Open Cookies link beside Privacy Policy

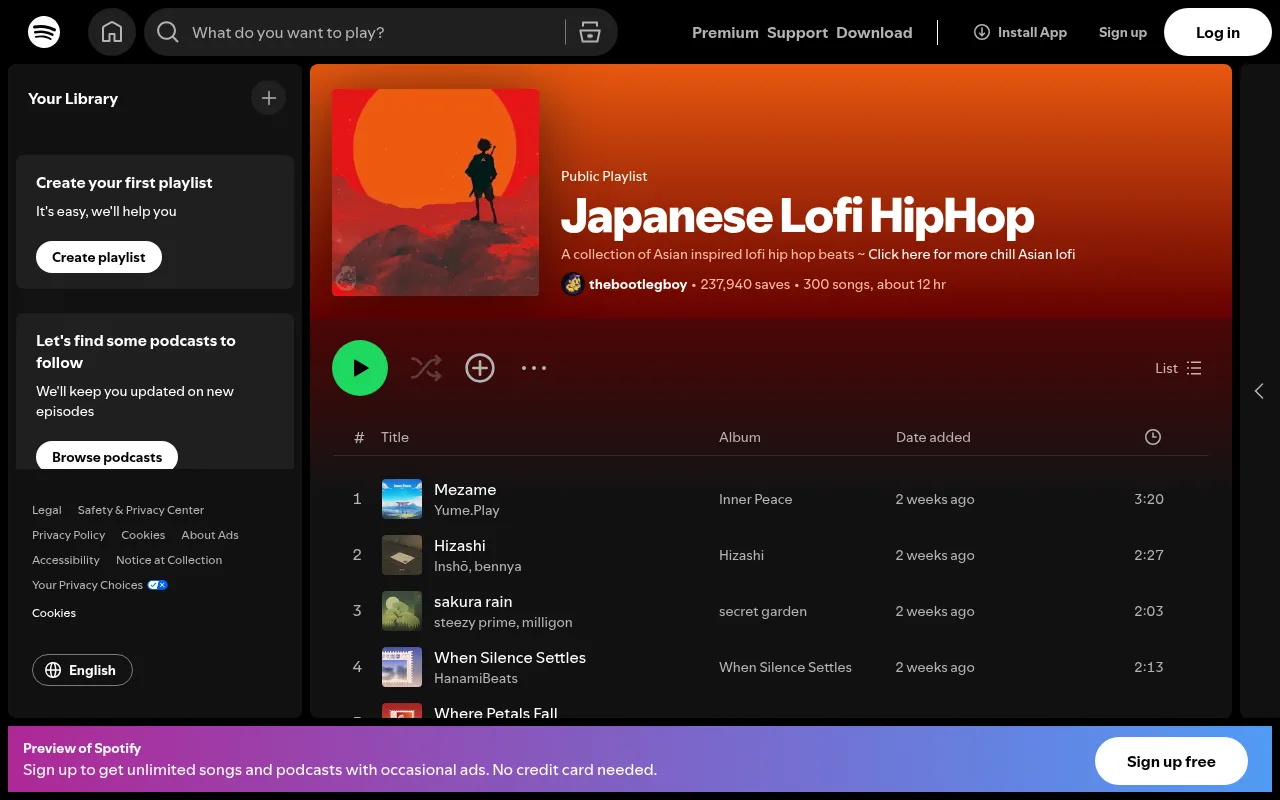143,535
